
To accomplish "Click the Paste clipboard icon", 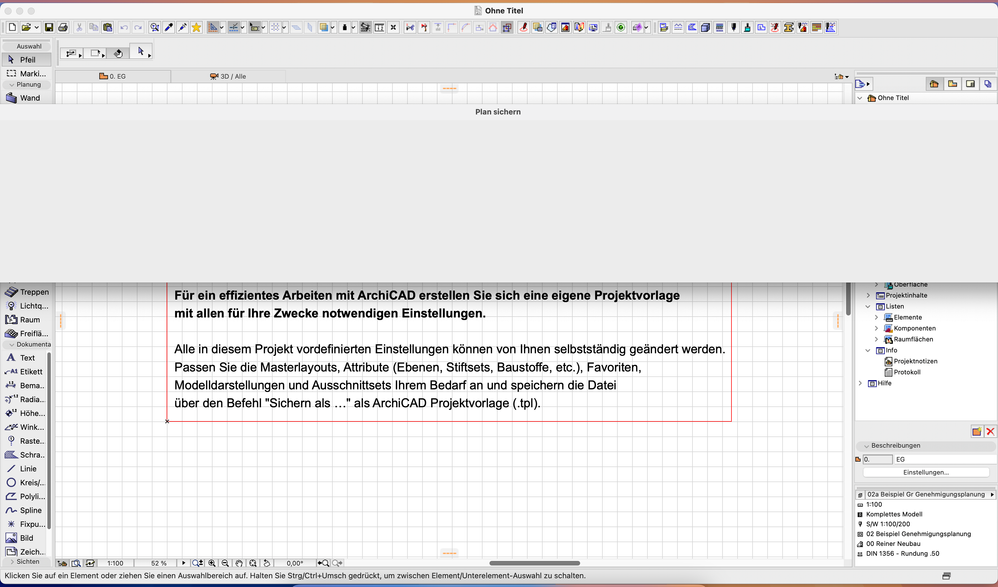I will [x=108, y=27].
